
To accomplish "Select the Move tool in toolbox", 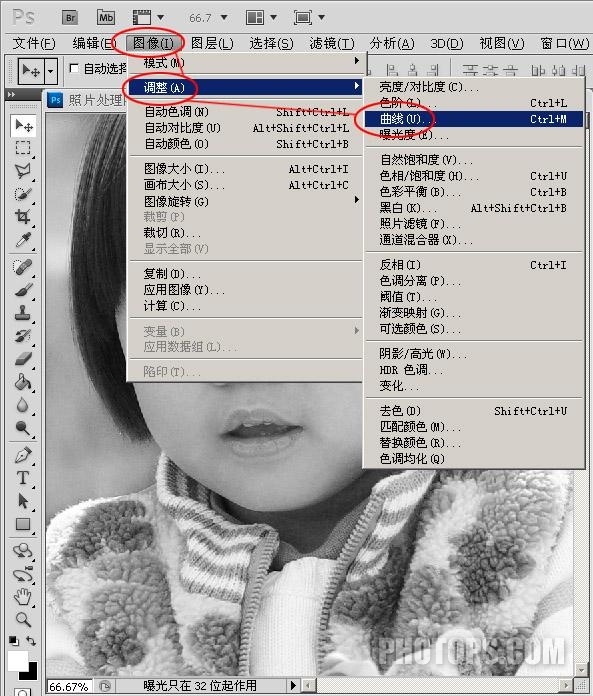I will click(23, 126).
